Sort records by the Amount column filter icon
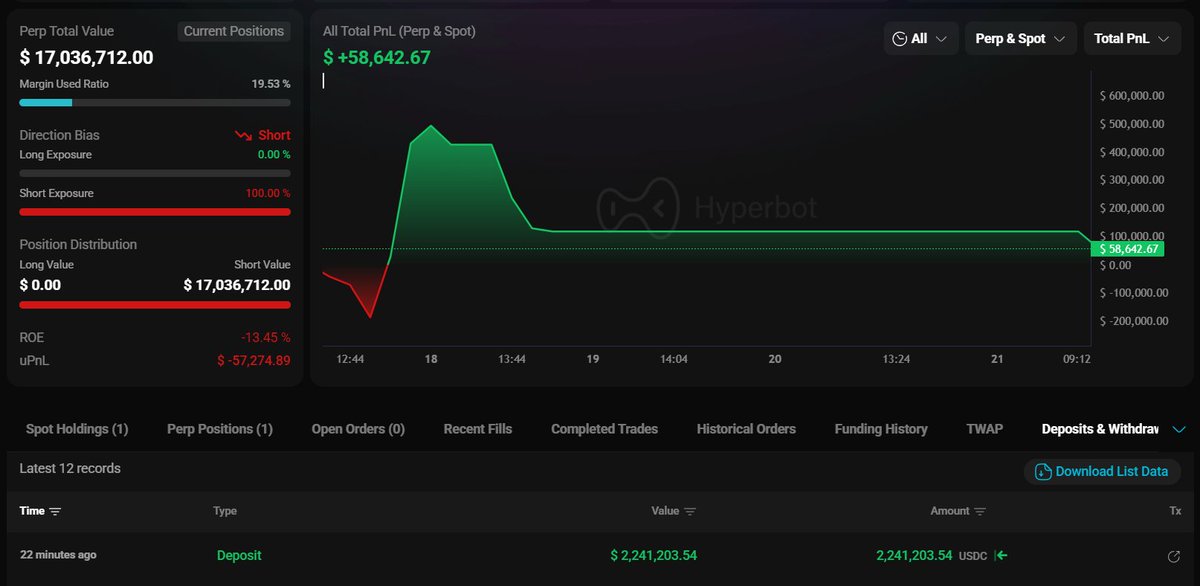The width and height of the screenshot is (1200, 586). click(x=980, y=511)
